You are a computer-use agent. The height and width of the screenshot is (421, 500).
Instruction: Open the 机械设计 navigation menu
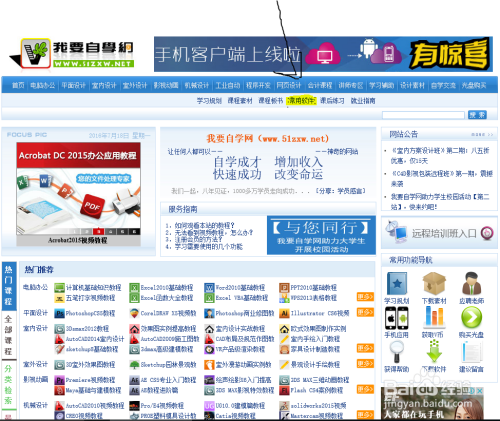pyautogui.click(x=197, y=86)
